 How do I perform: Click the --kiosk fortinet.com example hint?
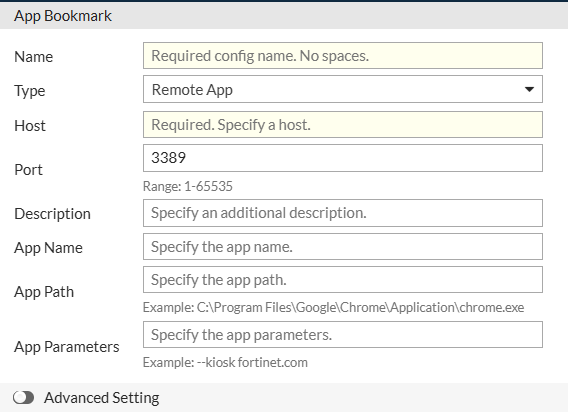point(225,362)
